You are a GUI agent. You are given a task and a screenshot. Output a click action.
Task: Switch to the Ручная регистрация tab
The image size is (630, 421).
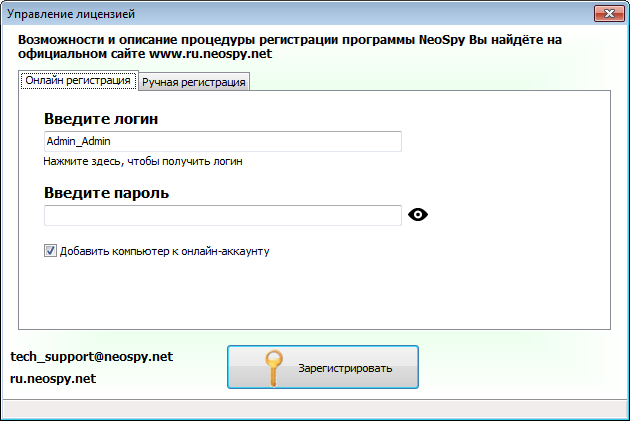(x=194, y=82)
